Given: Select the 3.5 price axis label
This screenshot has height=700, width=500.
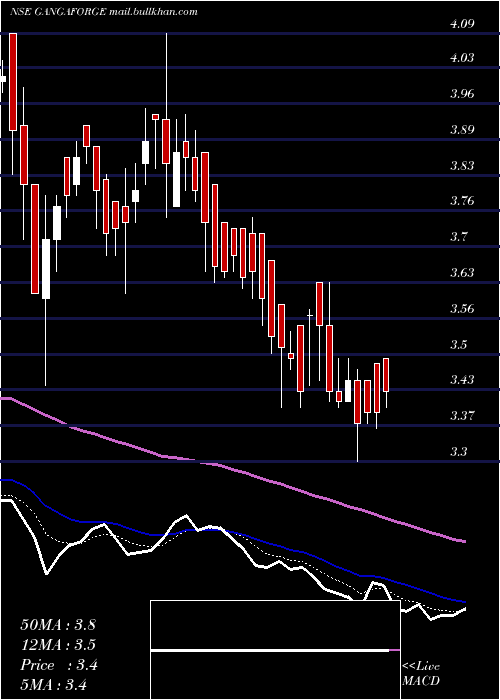Looking at the screenshot, I should point(458,345).
